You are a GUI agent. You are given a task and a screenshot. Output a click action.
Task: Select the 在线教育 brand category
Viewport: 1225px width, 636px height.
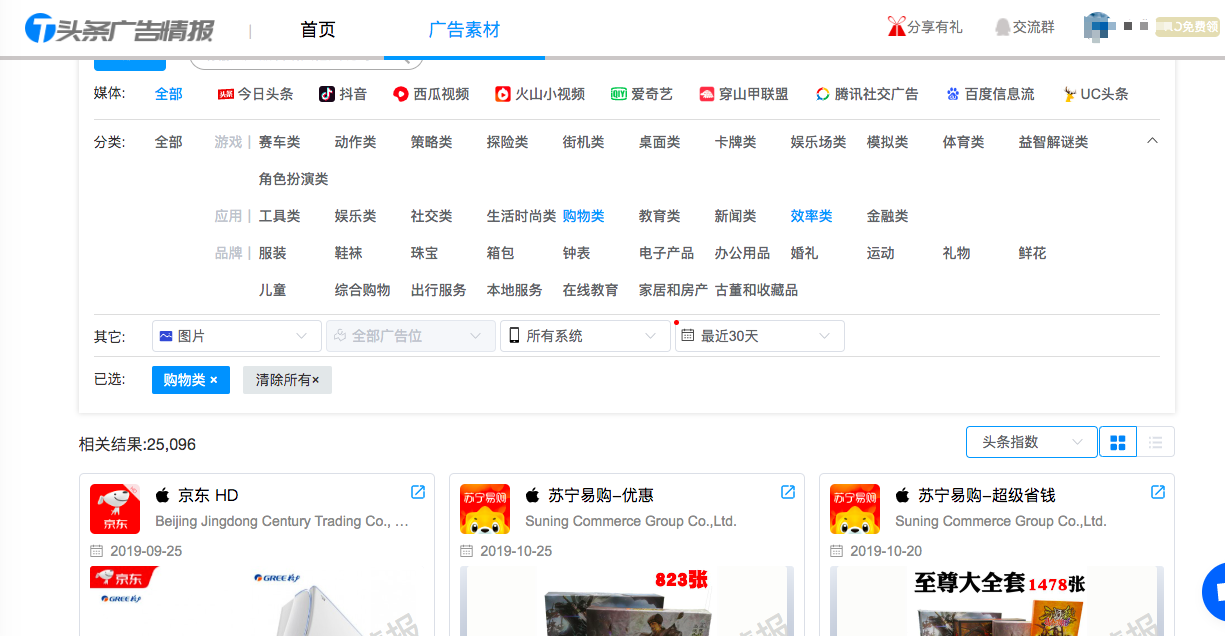tap(590, 290)
